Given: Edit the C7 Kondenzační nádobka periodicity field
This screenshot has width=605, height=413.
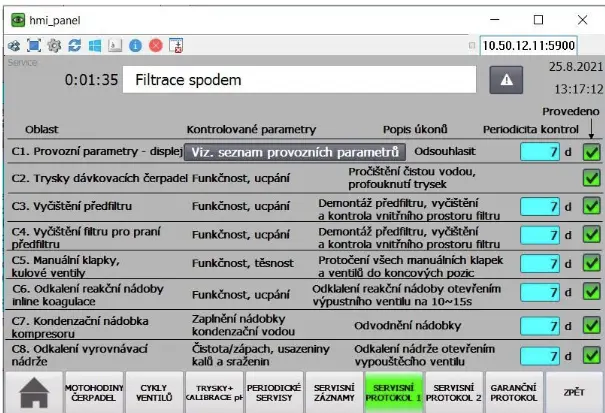Looking at the screenshot, I should (540, 326).
